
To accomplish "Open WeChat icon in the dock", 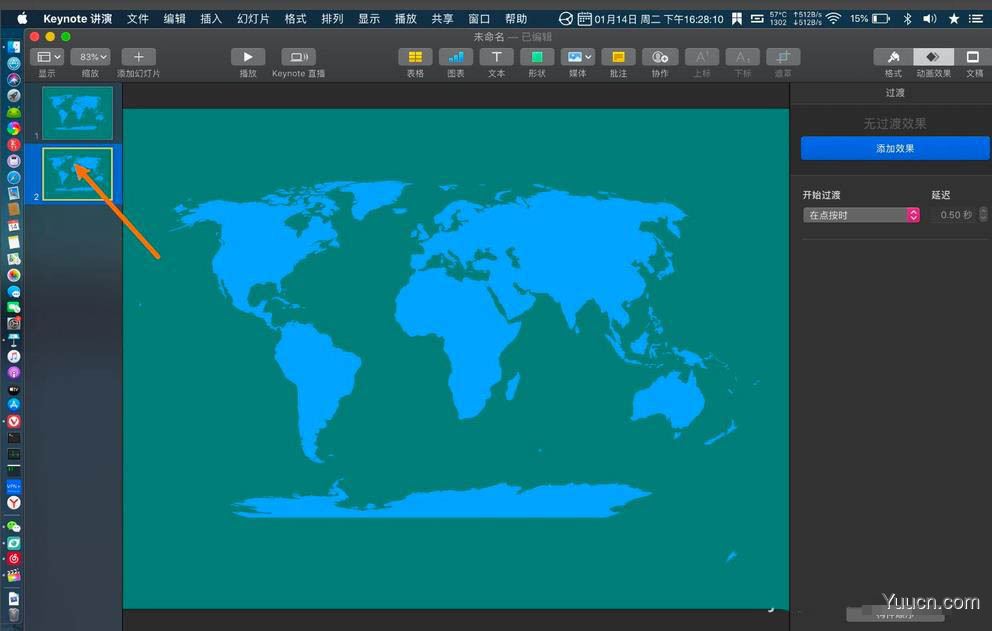I will tap(14, 527).
